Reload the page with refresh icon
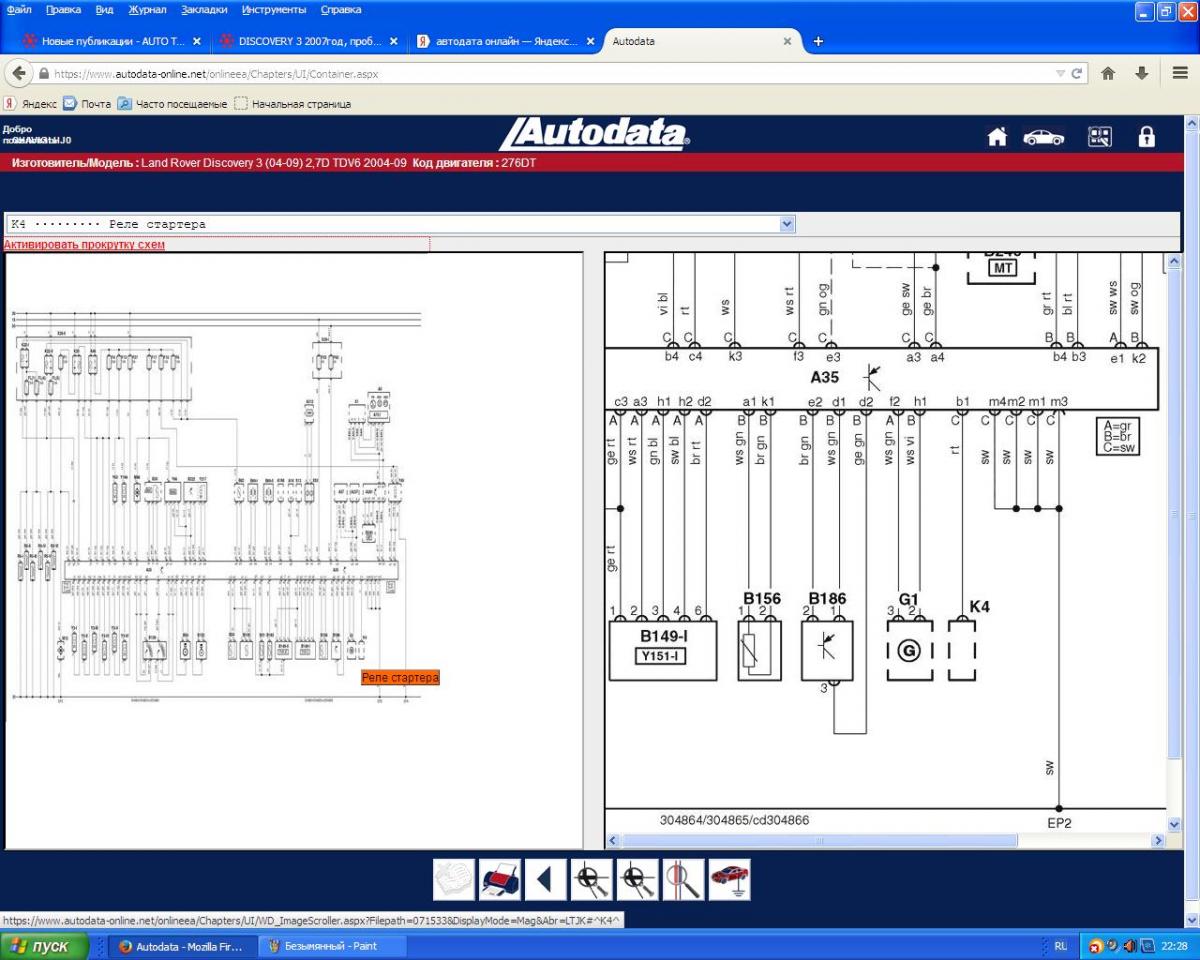Image resolution: width=1200 pixels, height=960 pixels. [x=1077, y=74]
